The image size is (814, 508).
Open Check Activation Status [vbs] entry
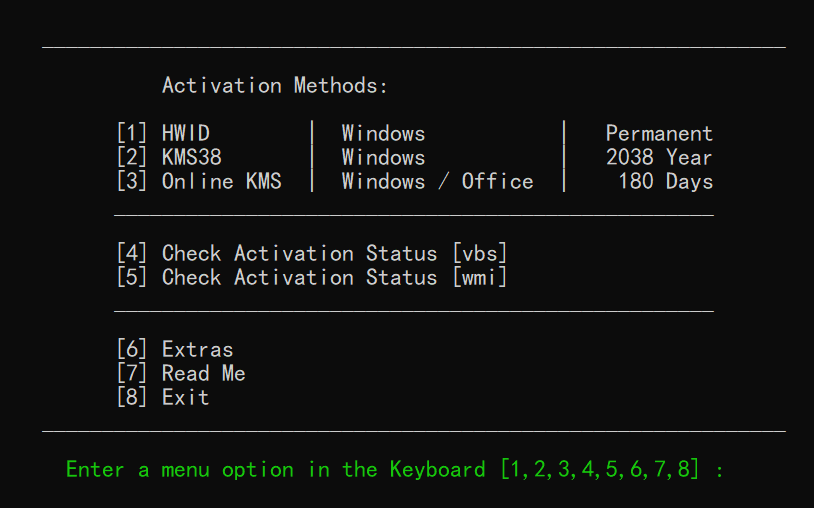tap(311, 254)
